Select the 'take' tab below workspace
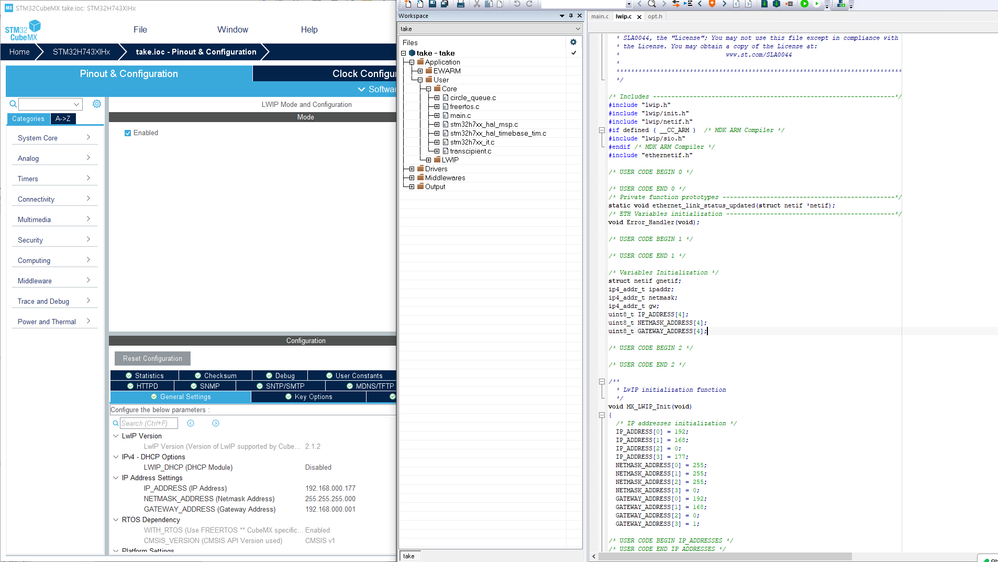The width and height of the screenshot is (998, 562). pyautogui.click(x=409, y=556)
